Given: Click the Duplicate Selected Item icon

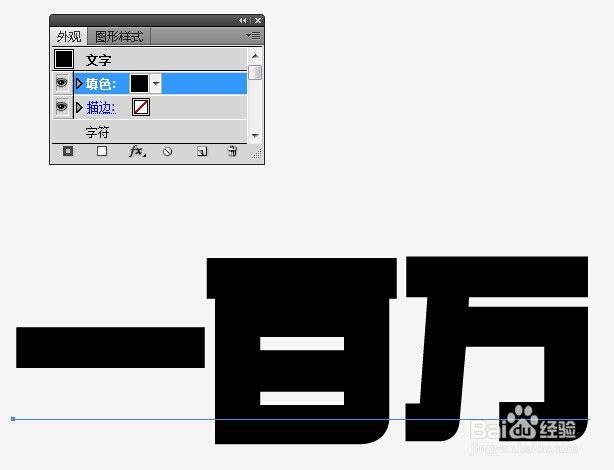Looking at the screenshot, I should (x=202, y=151).
